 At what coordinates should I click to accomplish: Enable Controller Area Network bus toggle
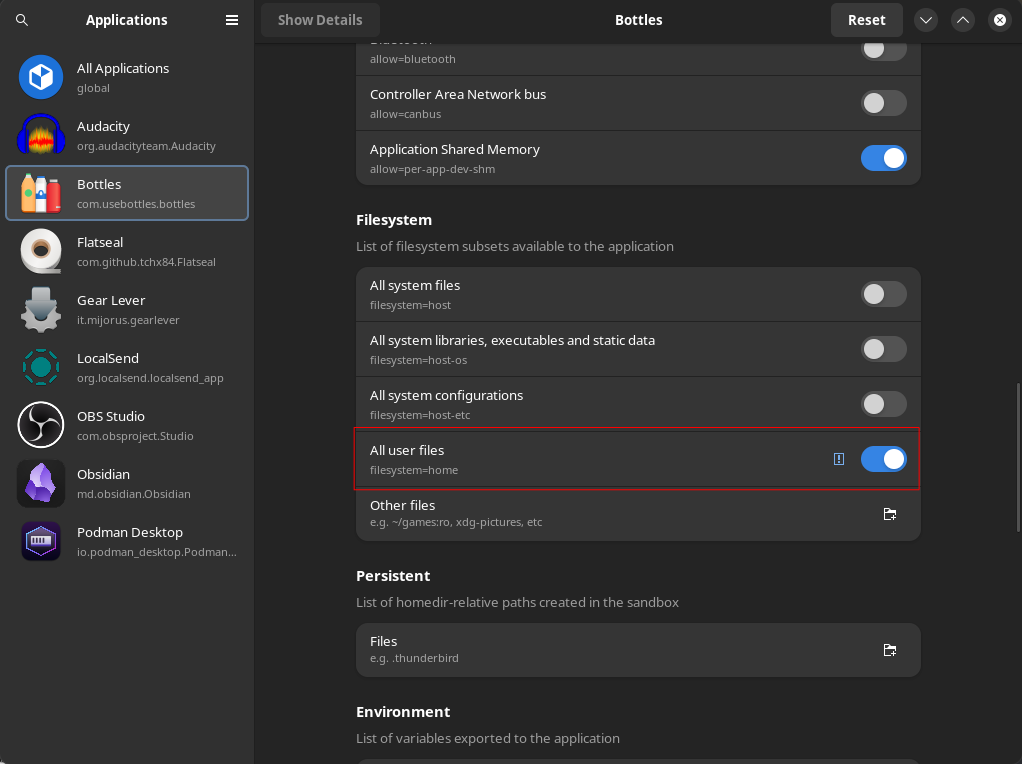tap(884, 103)
